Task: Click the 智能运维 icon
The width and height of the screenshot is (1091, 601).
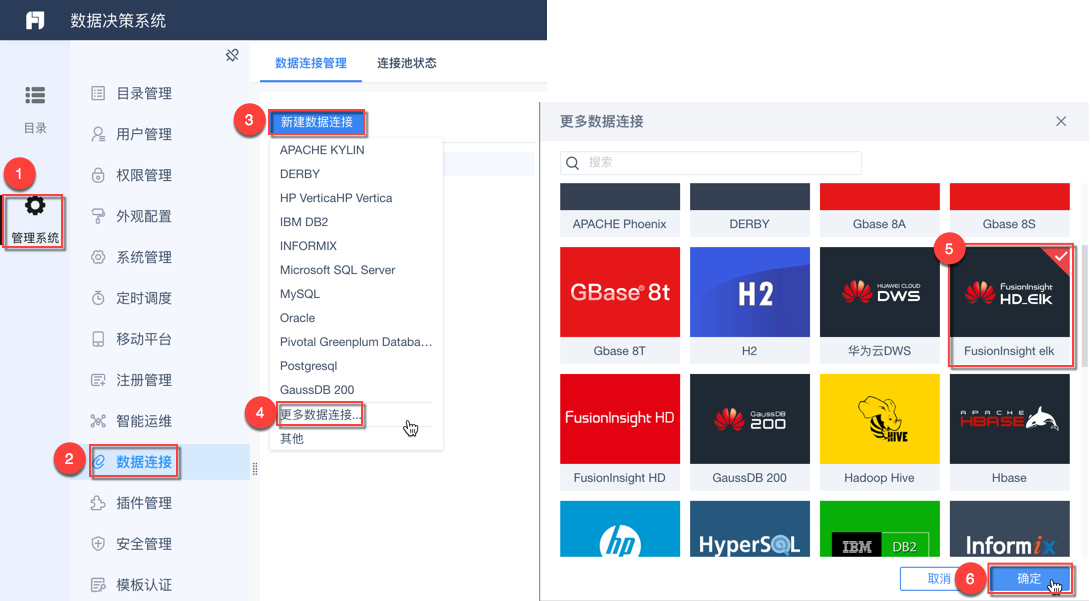Action: tap(98, 421)
